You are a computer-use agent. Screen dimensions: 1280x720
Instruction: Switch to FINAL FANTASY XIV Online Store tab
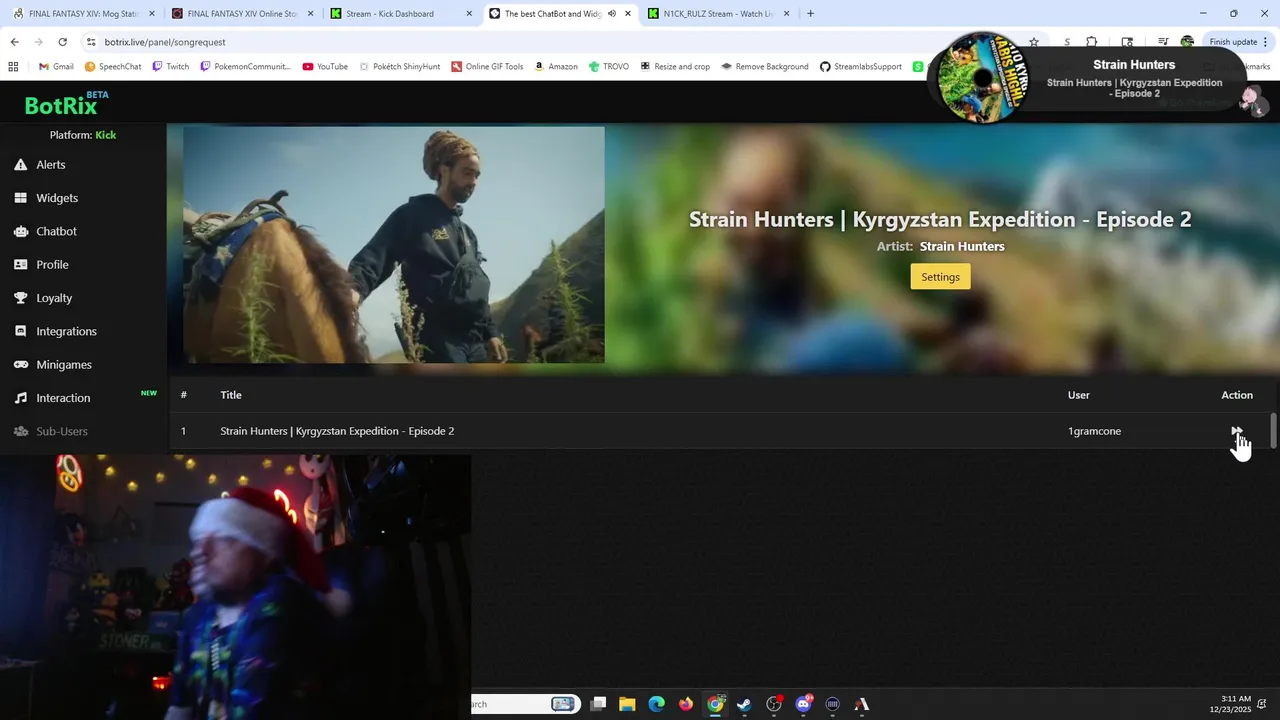pyautogui.click(x=242, y=14)
